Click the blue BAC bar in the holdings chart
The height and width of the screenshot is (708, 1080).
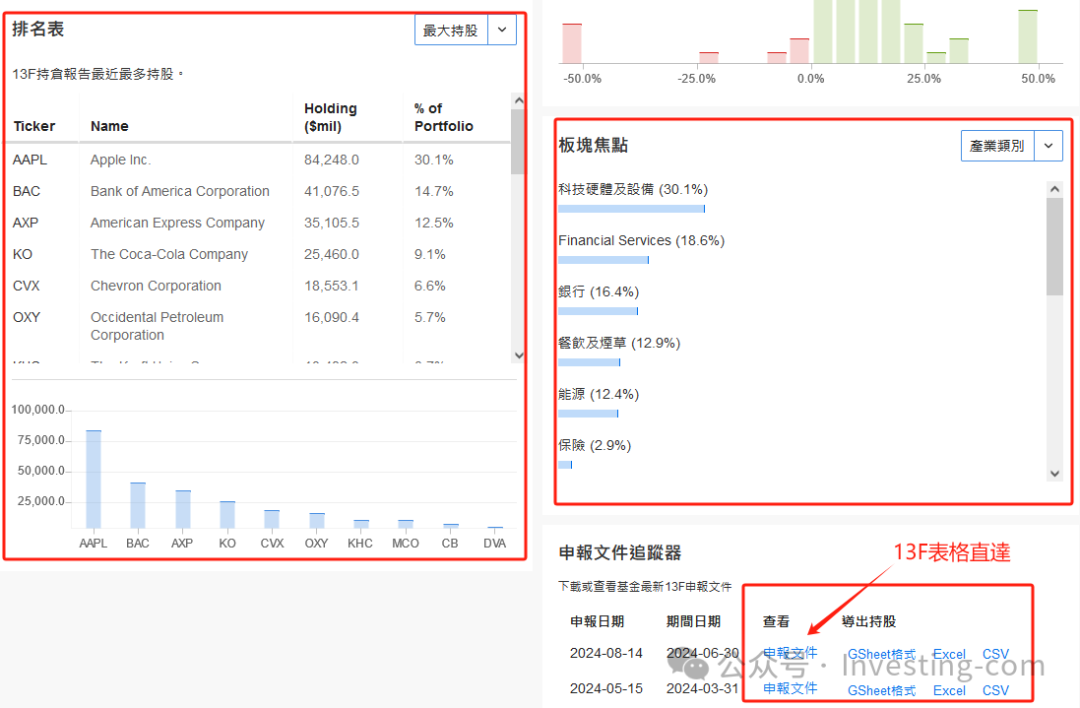coord(138,506)
